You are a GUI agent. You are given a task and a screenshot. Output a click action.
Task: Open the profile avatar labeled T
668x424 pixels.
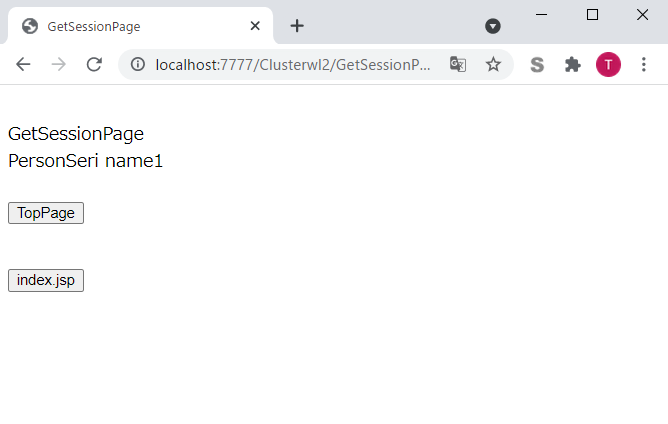pyautogui.click(x=608, y=65)
